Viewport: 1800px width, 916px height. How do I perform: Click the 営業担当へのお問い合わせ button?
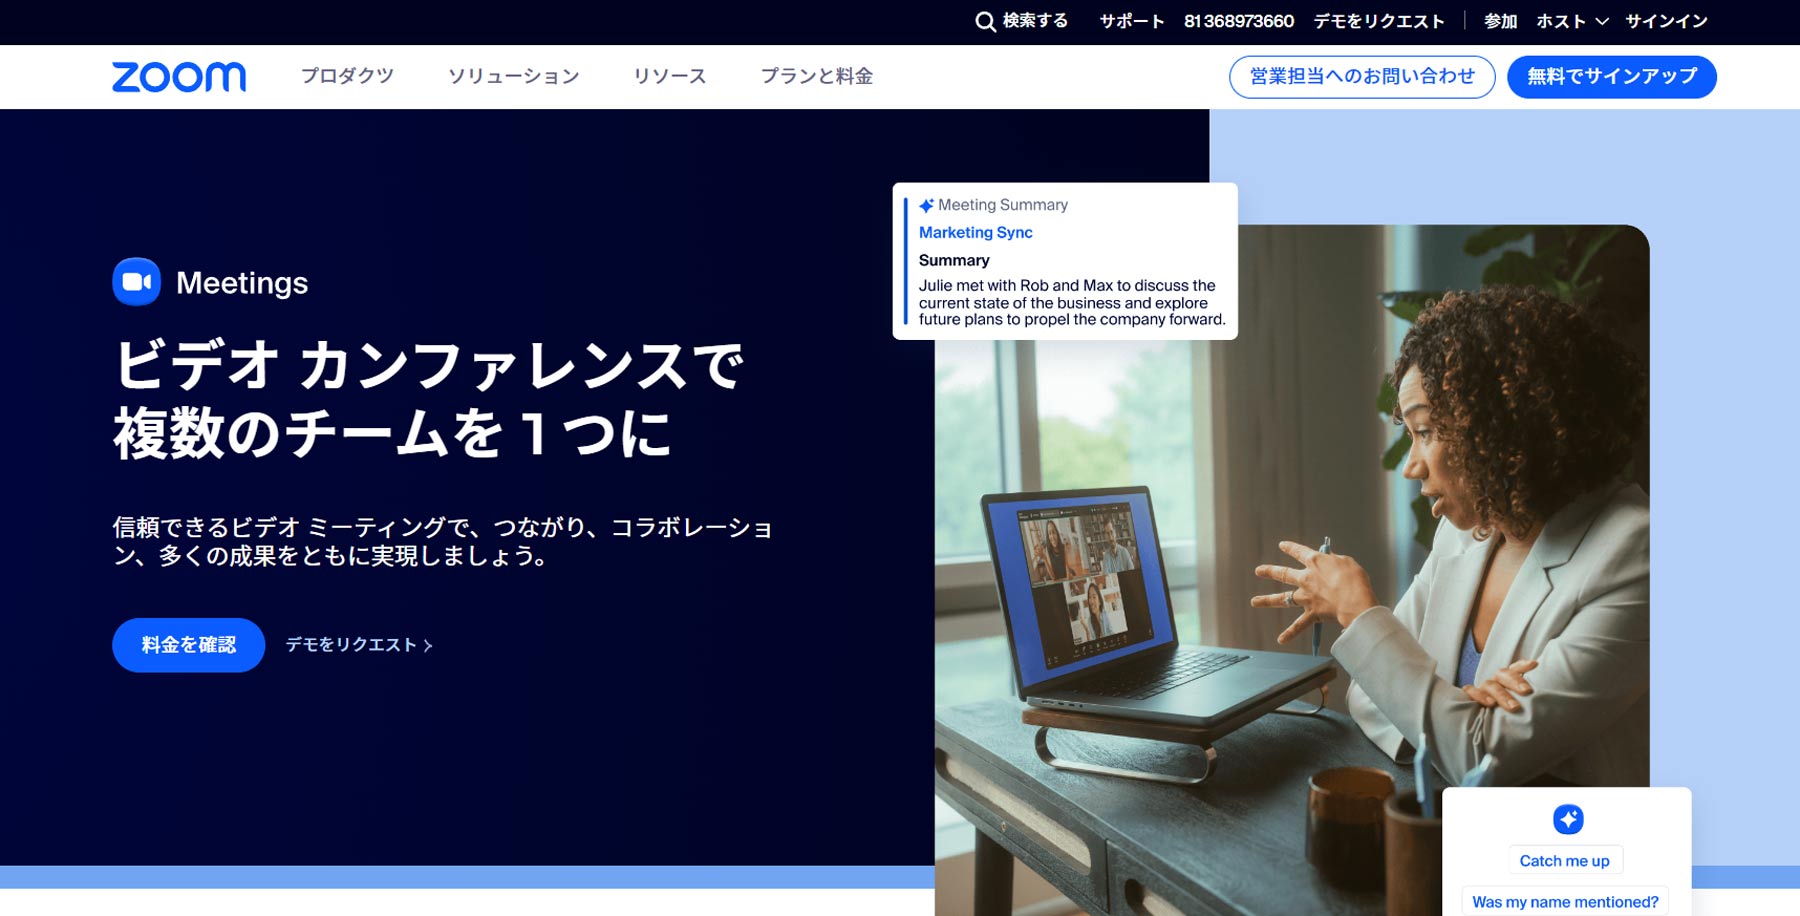1362,77
